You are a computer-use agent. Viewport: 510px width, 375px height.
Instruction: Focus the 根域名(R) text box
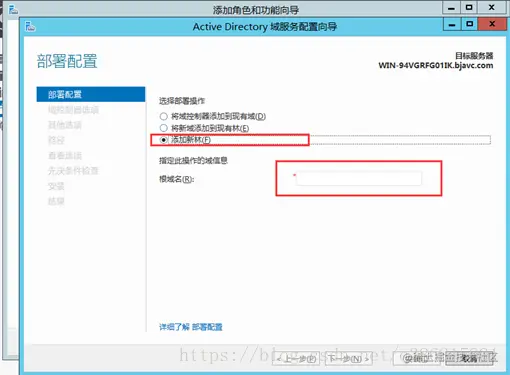click(359, 179)
